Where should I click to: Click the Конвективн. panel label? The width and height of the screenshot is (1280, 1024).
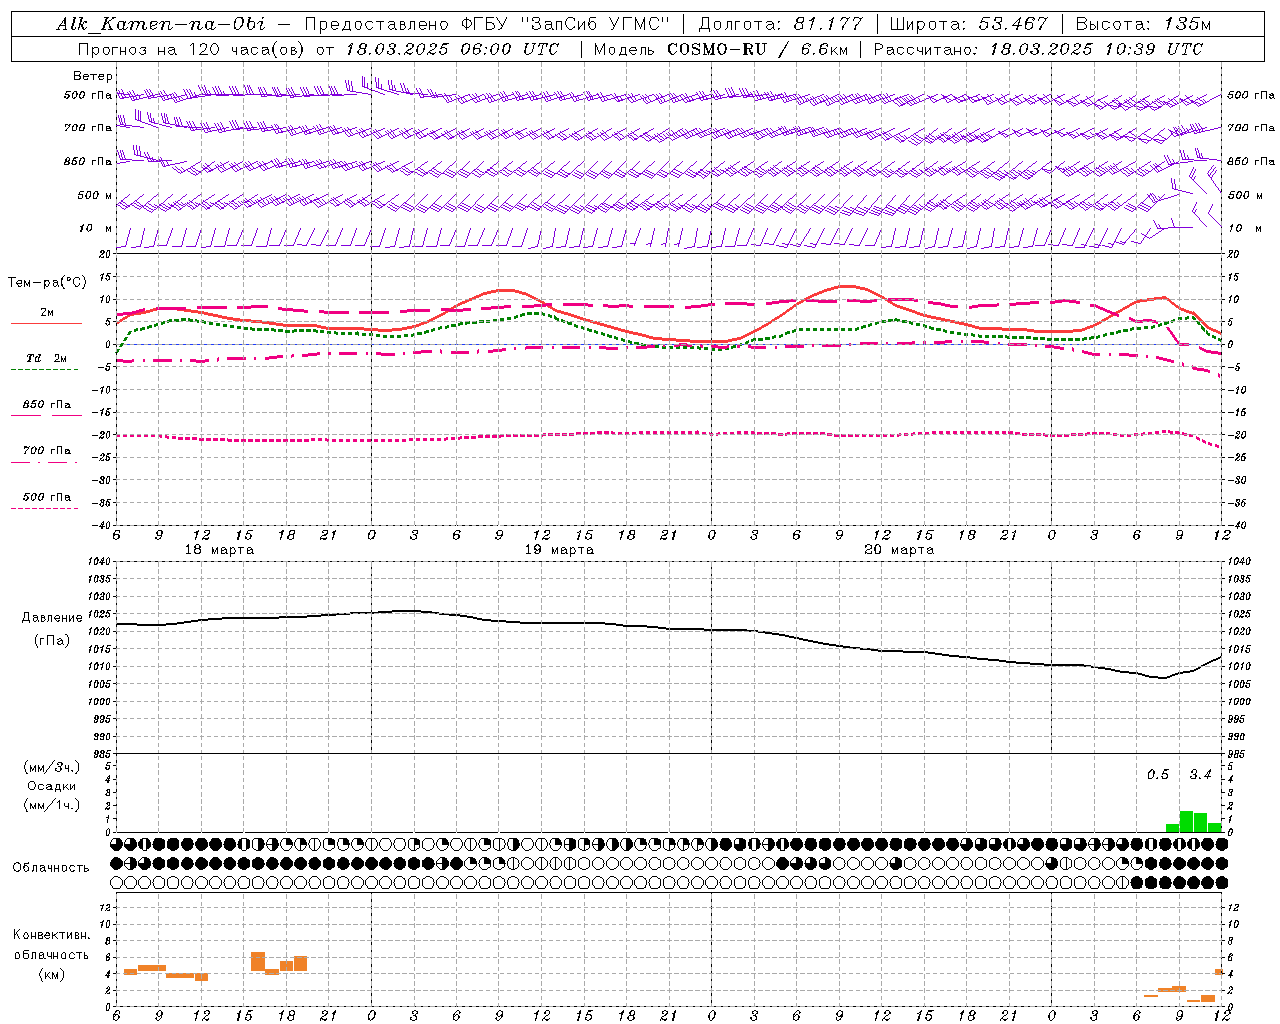click(52, 935)
